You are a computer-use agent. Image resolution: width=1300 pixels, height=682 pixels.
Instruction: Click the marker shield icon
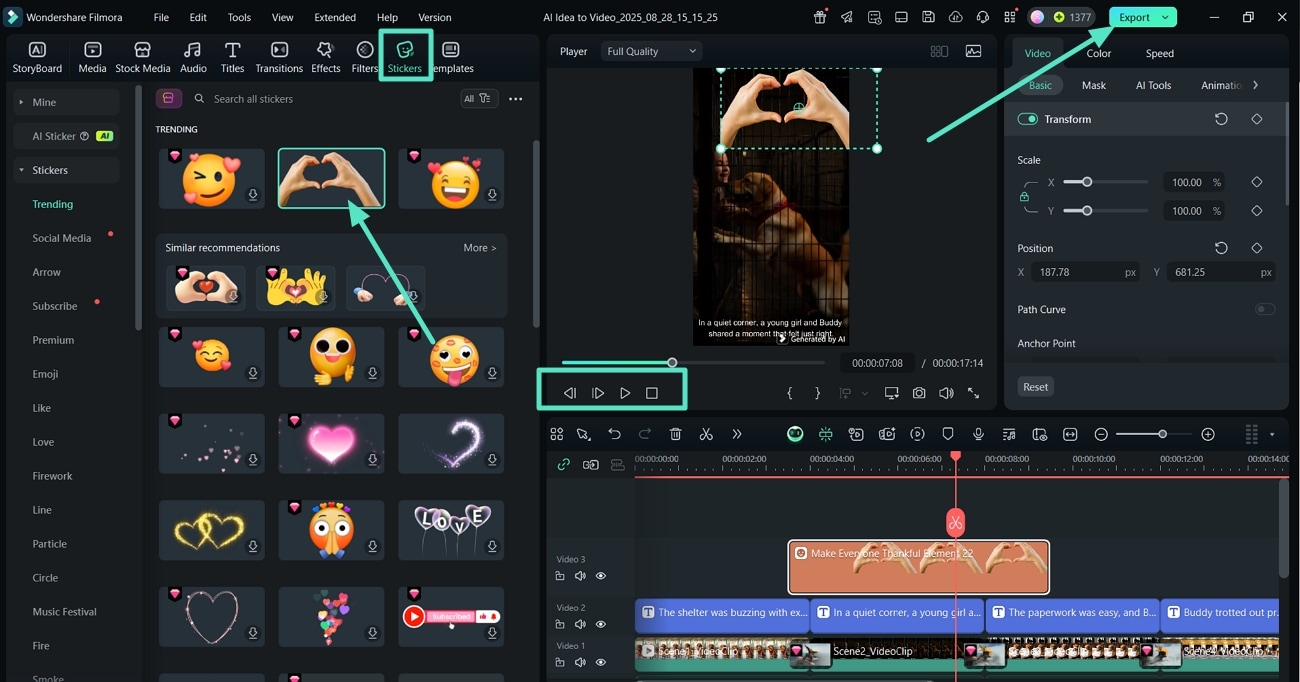tap(948, 434)
